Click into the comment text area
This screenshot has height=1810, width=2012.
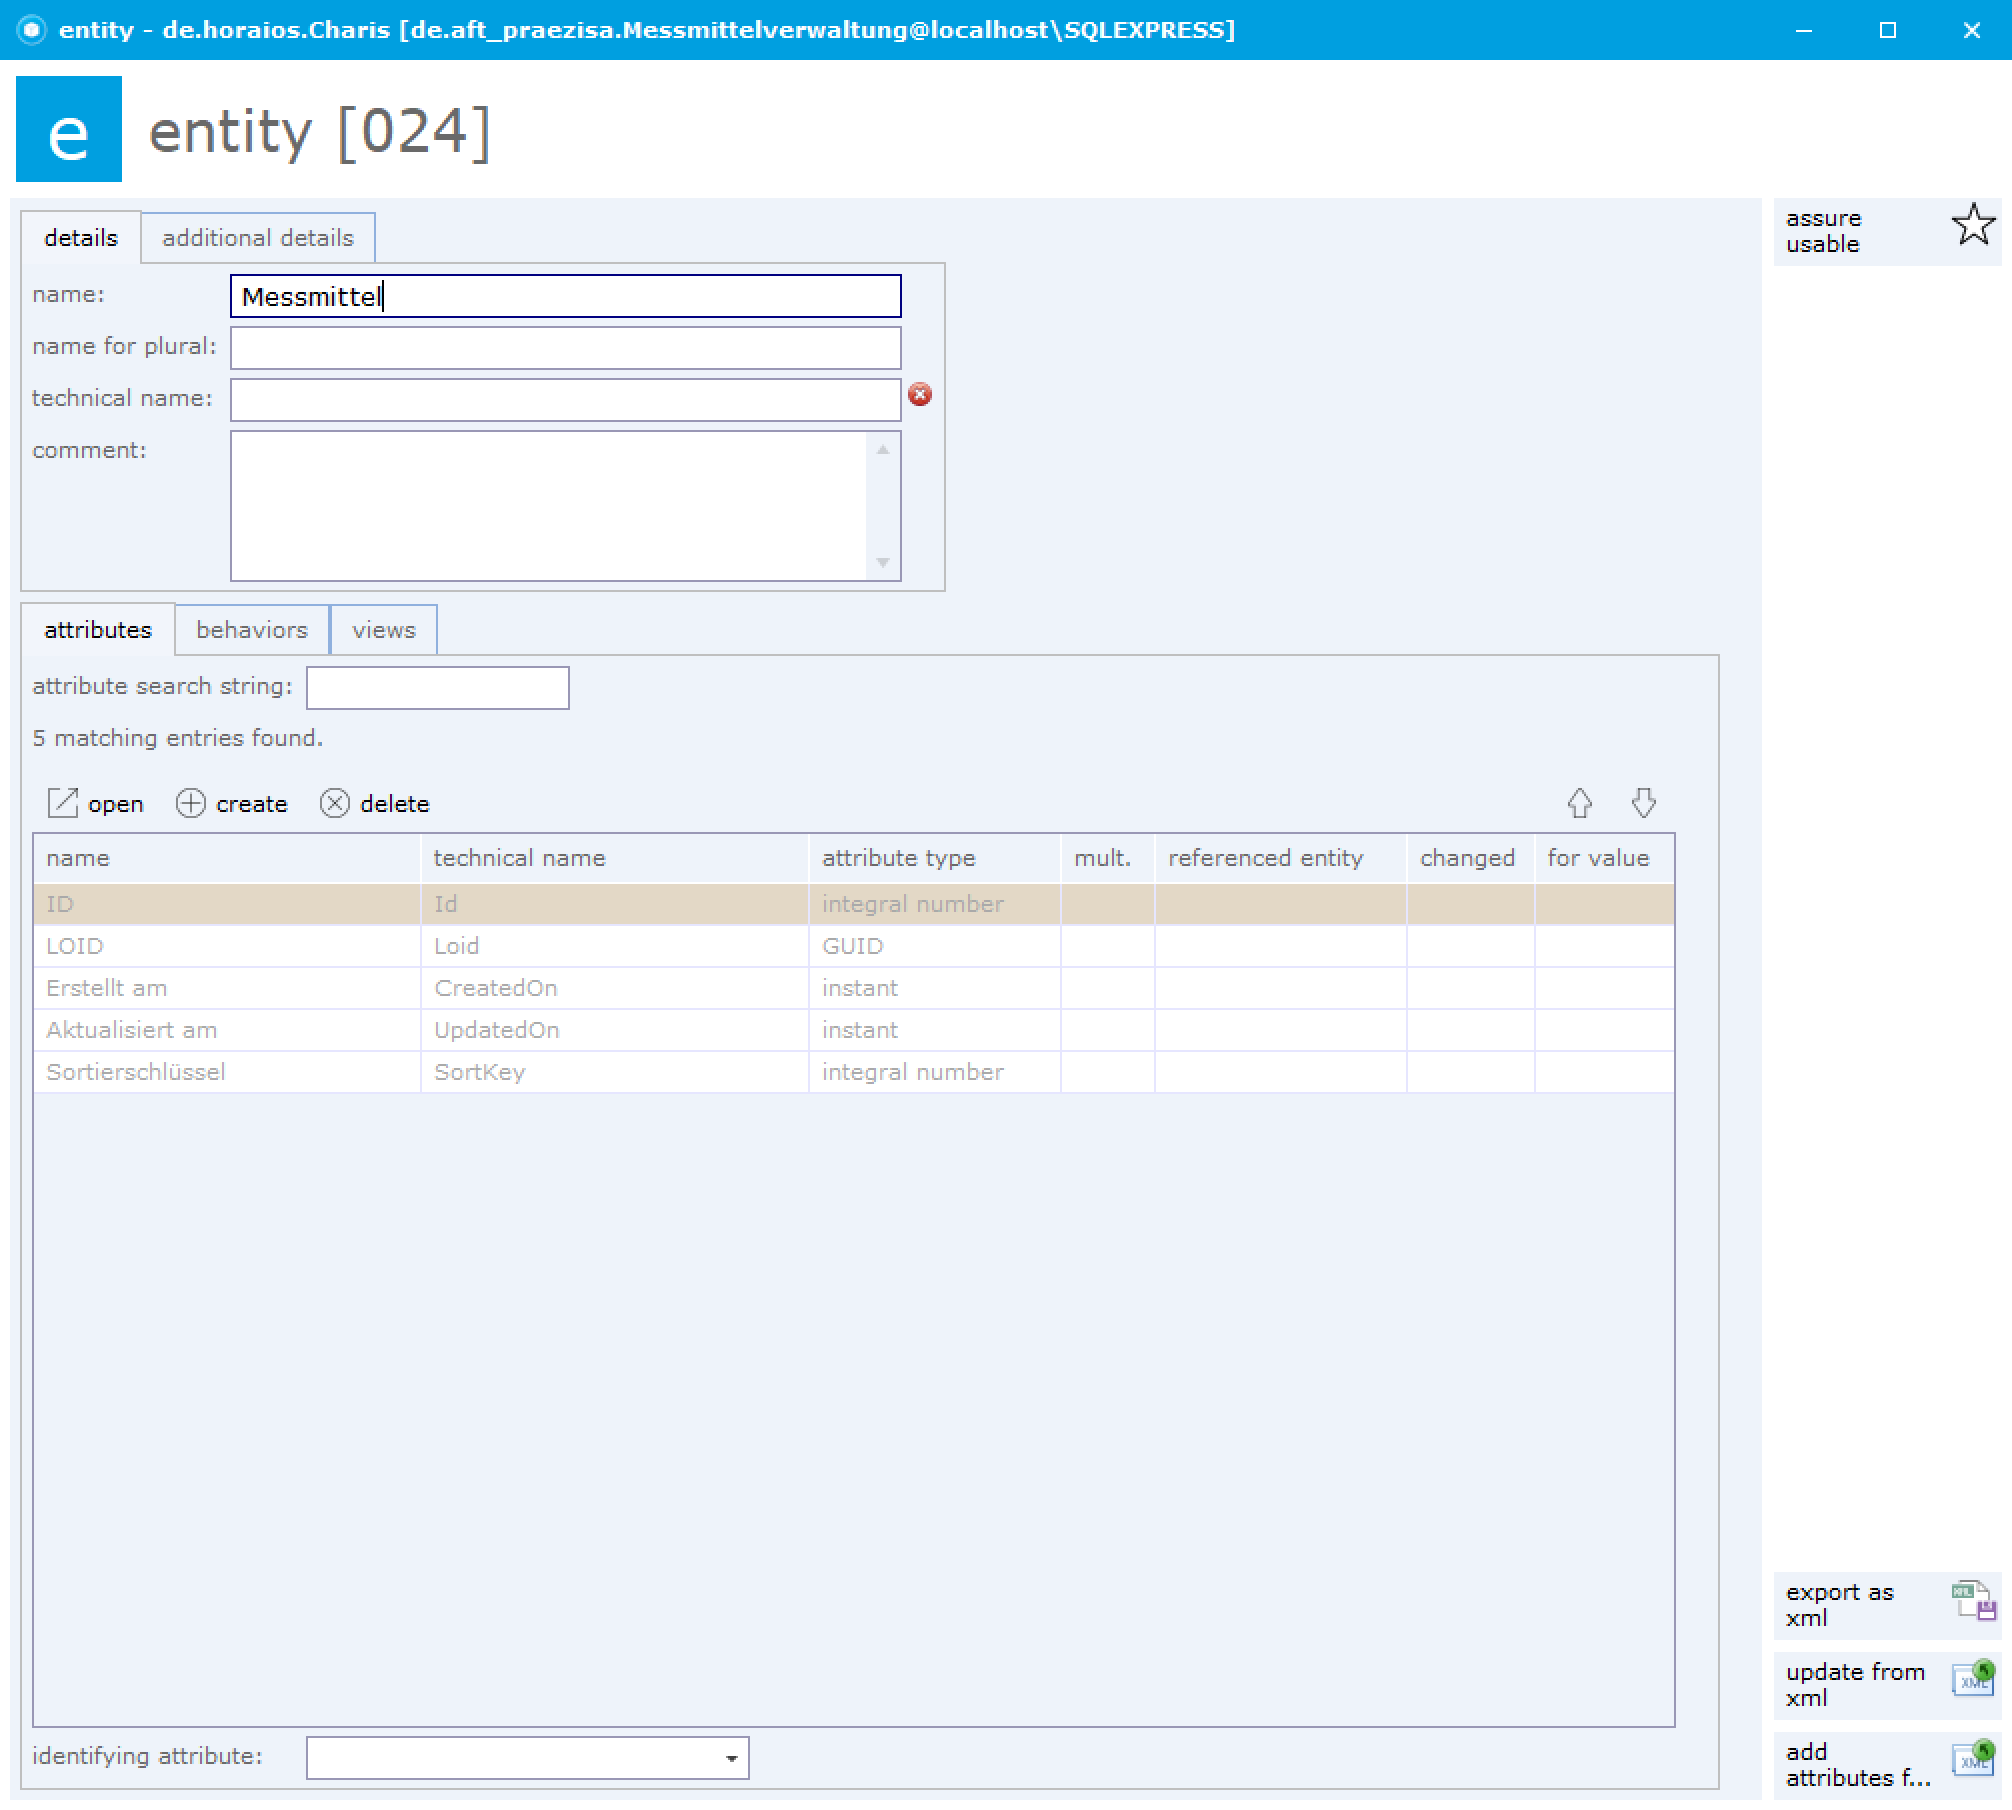pyautogui.click(x=549, y=506)
